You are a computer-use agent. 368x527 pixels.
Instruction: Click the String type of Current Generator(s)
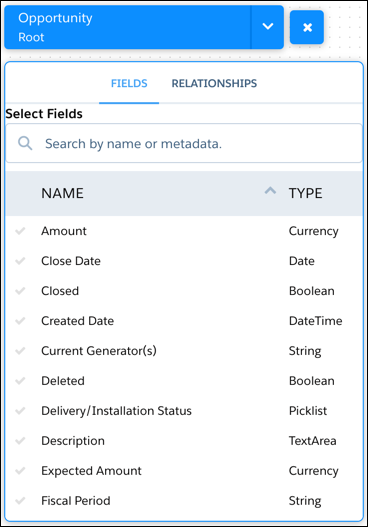click(305, 351)
